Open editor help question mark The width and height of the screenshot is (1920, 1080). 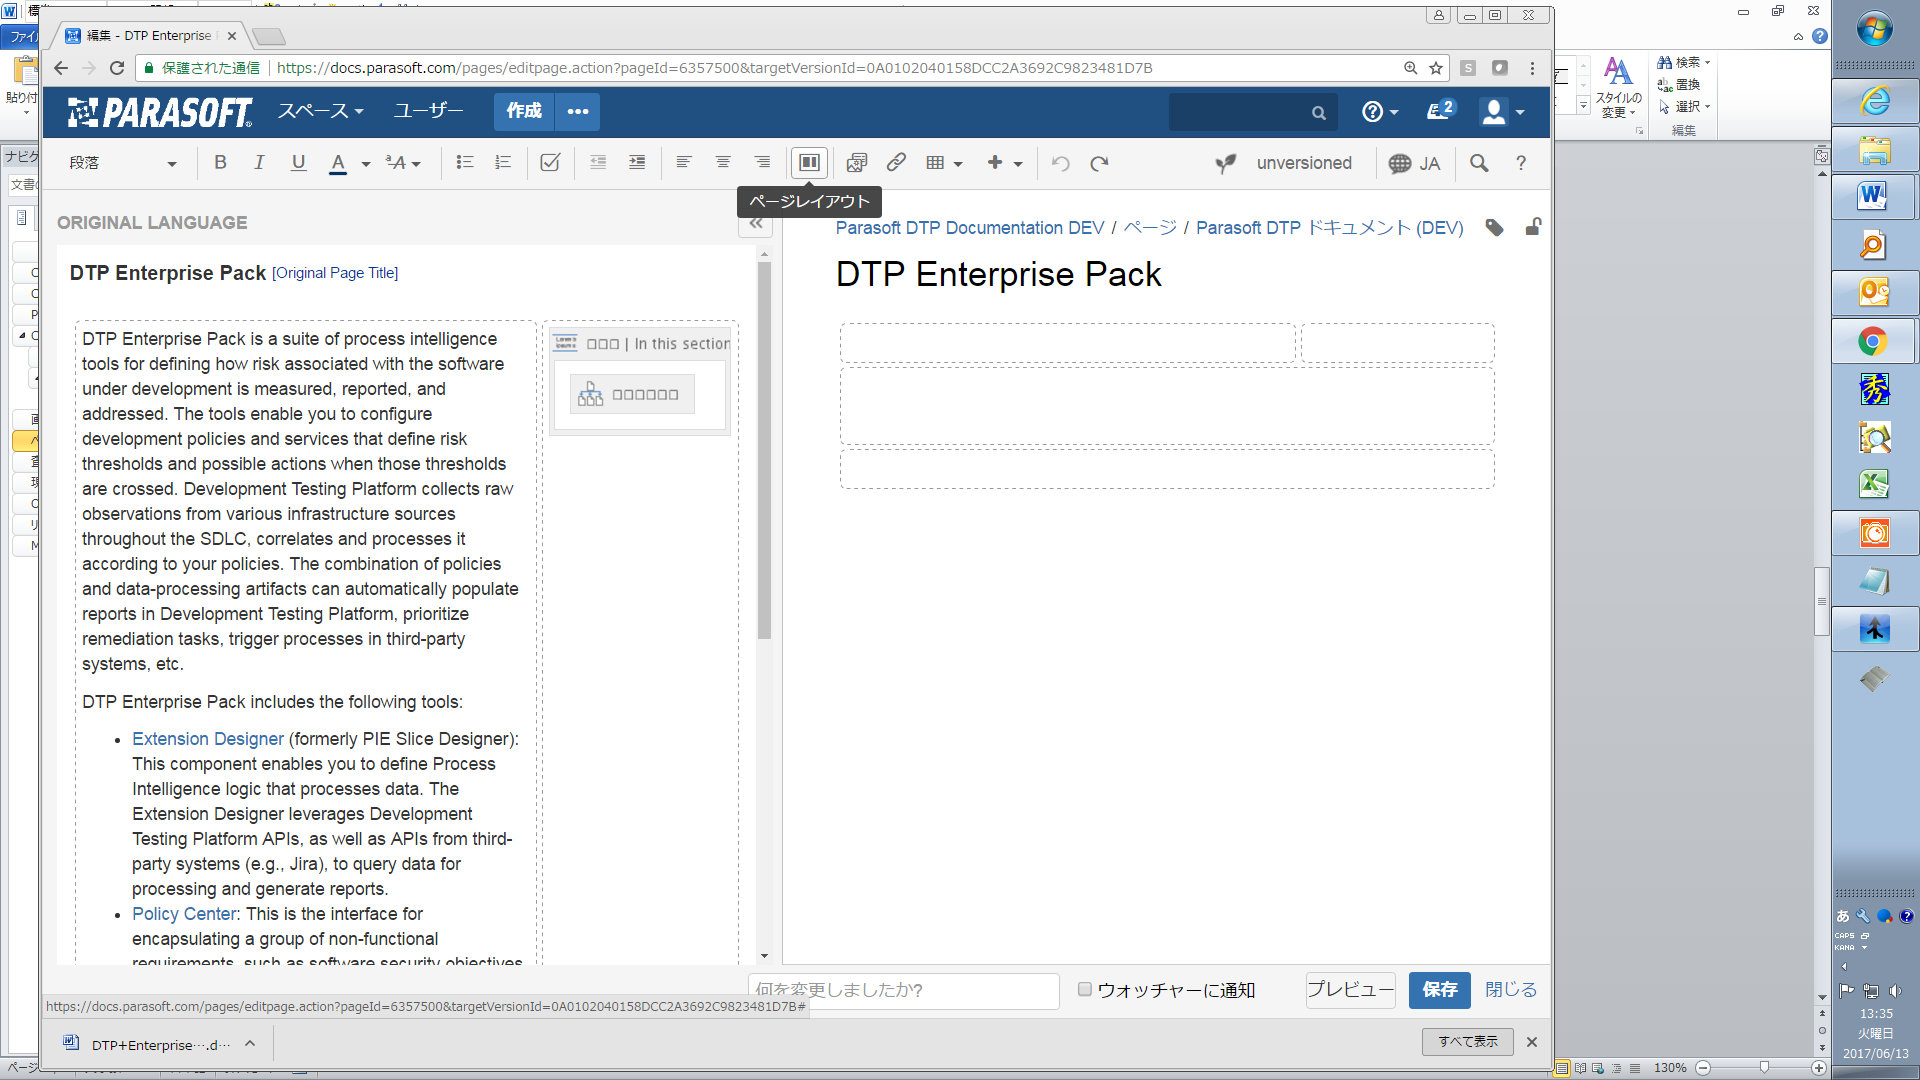tap(1521, 163)
